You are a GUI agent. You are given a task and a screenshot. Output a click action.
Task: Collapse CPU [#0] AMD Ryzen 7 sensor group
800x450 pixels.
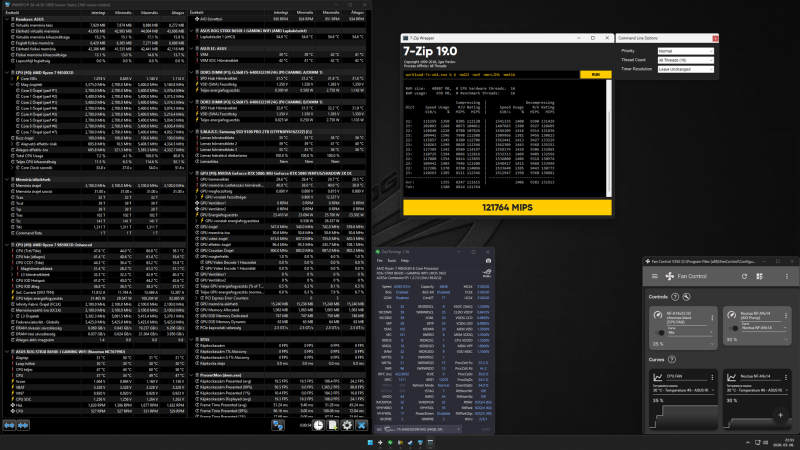(7, 72)
